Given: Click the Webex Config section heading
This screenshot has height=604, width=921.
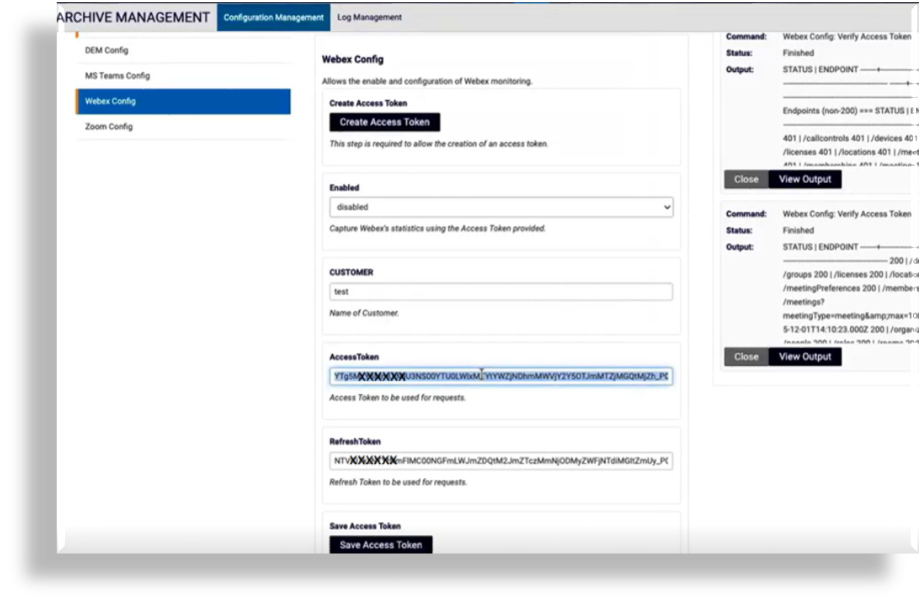Looking at the screenshot, I should (x=352, y=59).
